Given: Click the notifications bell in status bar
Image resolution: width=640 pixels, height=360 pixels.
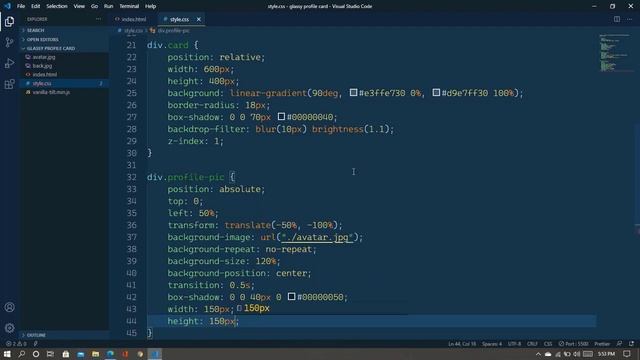Looking at the screenshot, I should tap(631, 344).
